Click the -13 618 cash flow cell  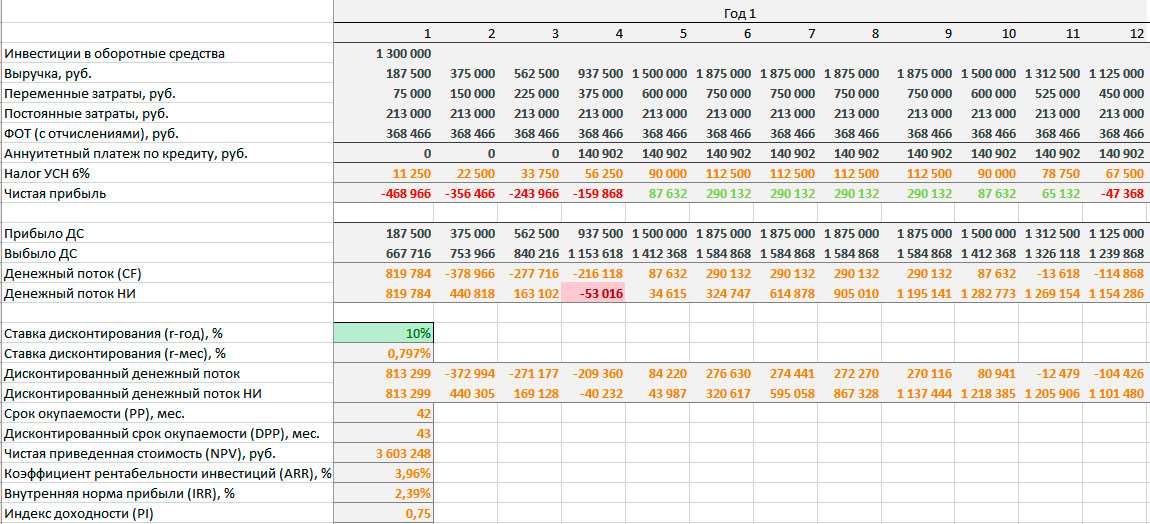(1050, 273)
